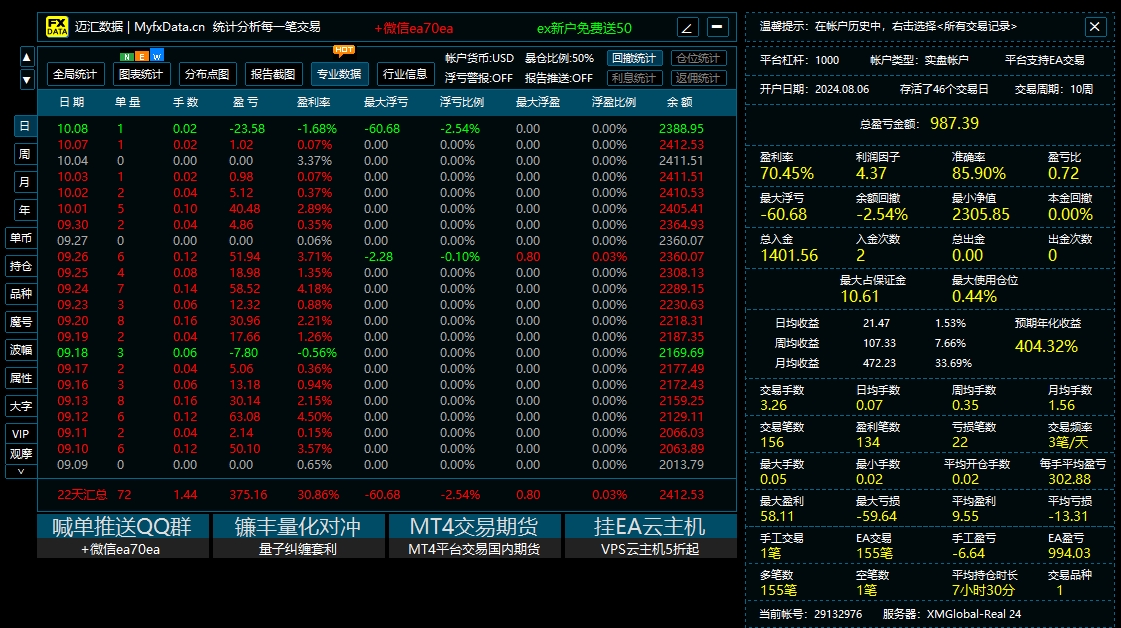The image size is (1121, 628).
Task: Click the 利润因子 value 4.37
Action: click(x=871, y=174)
